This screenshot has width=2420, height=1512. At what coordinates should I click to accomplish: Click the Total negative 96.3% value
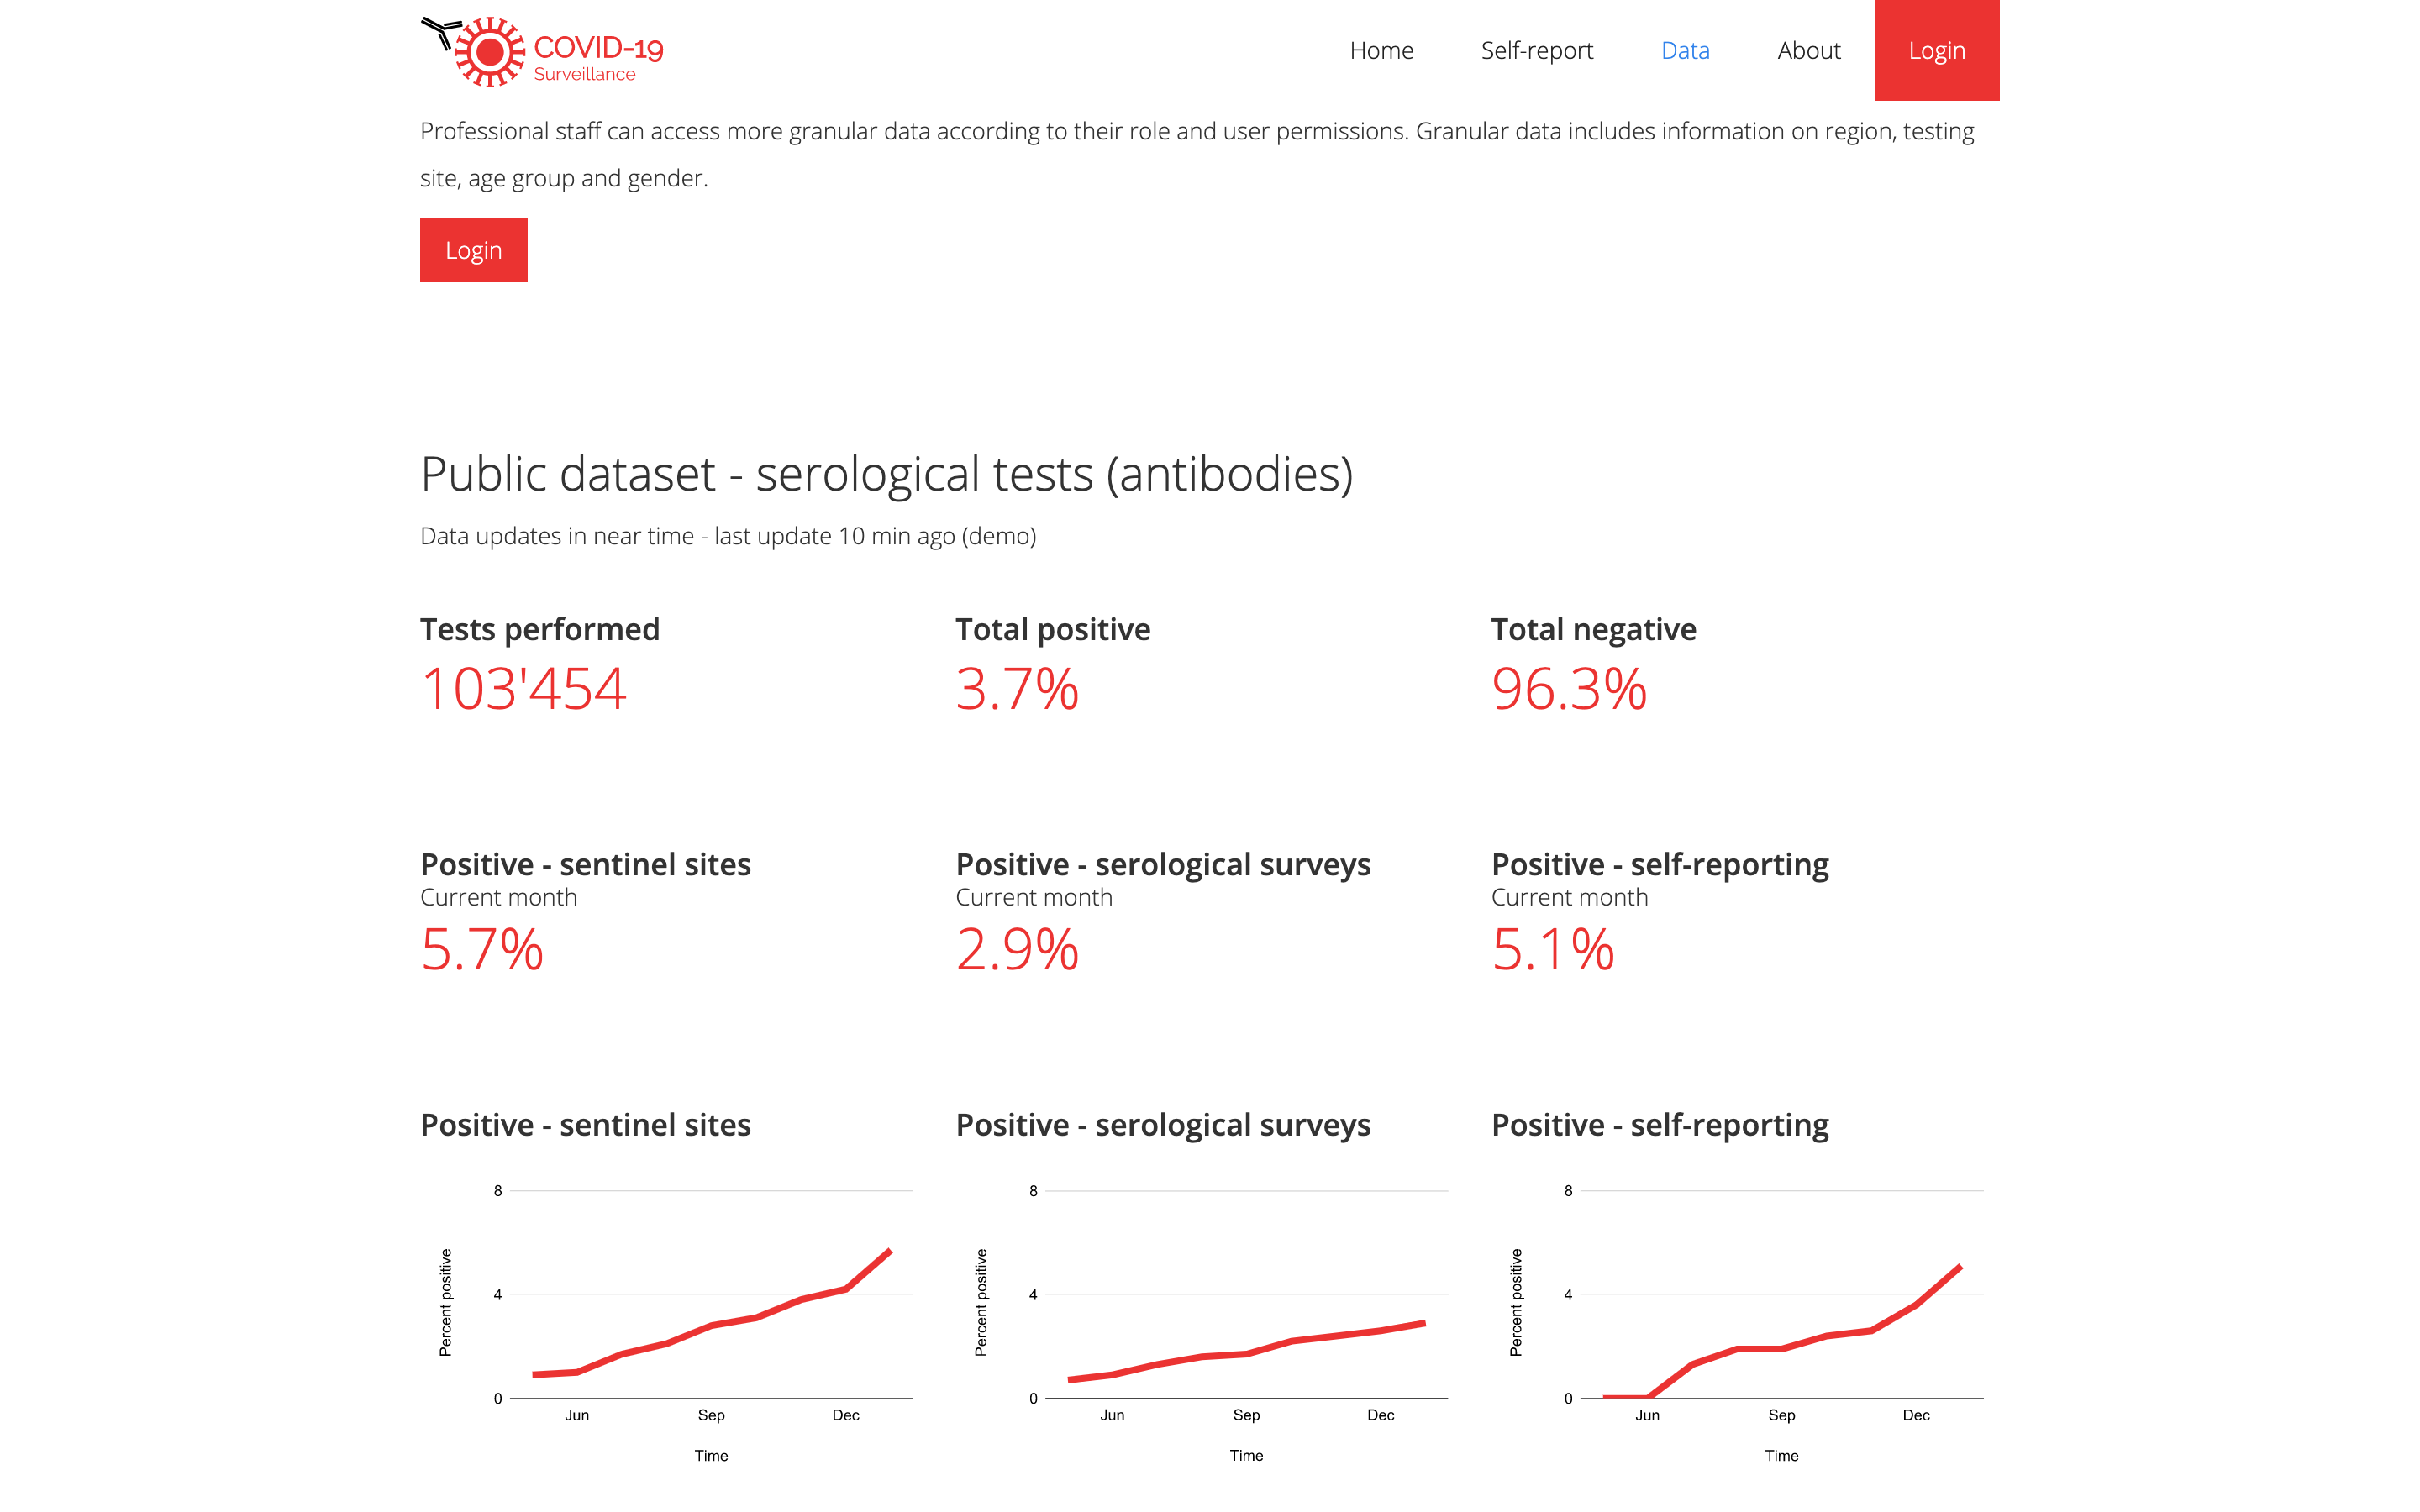click(x=1568, y=689)
